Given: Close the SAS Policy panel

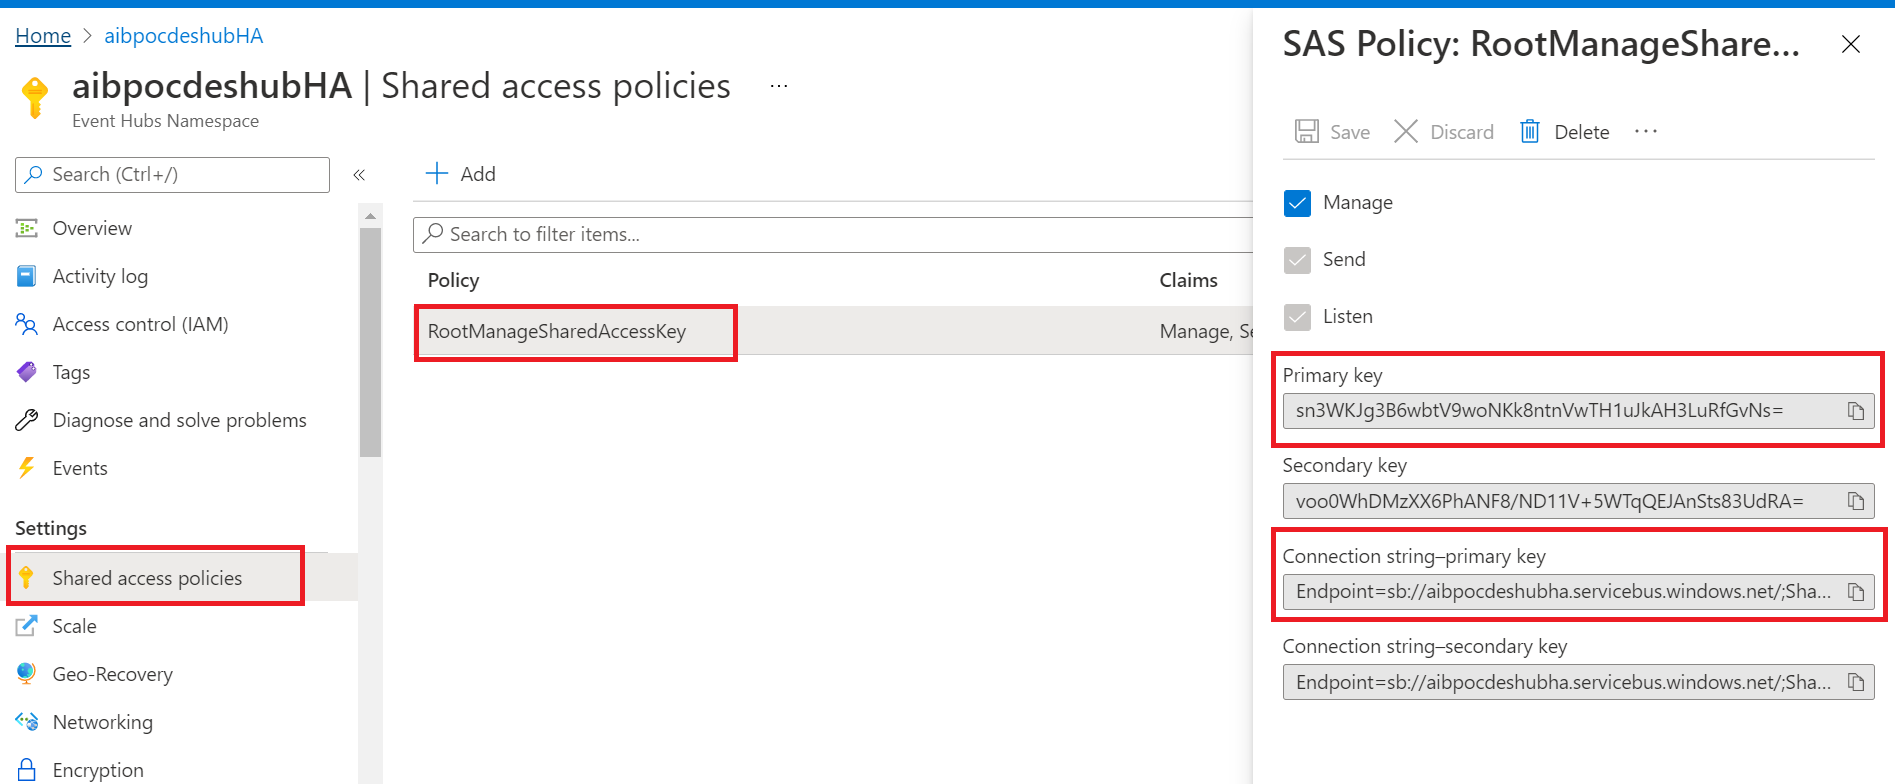Looking at the screenshot, I should tap(1850, 44).
